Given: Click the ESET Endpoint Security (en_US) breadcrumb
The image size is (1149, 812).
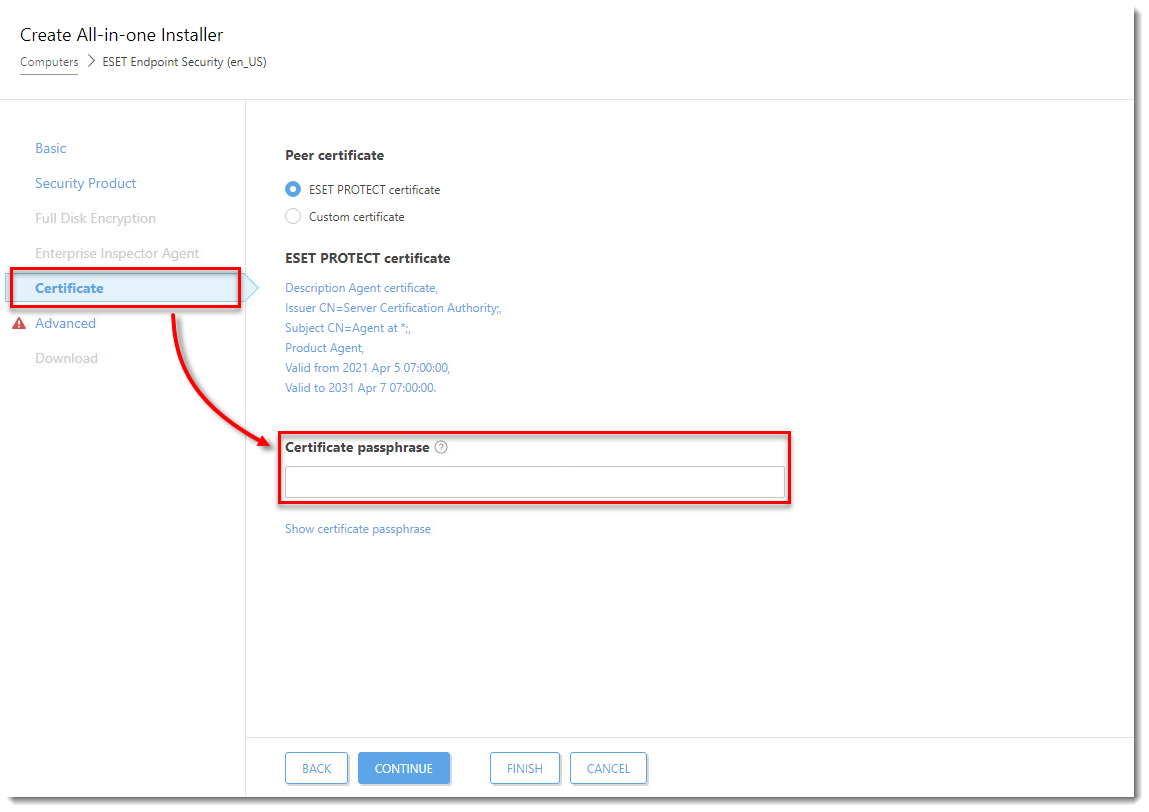Looking at the screenshot, I should pyautogui.click(x=184, y=62).
